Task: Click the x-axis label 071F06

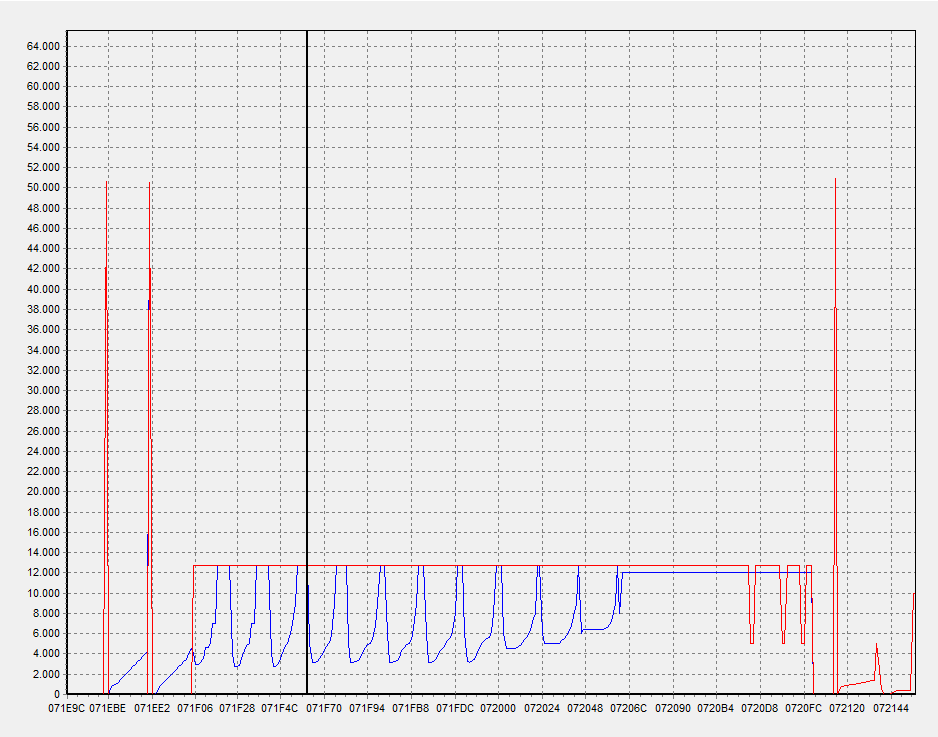Action: click(x=194, y=708)
